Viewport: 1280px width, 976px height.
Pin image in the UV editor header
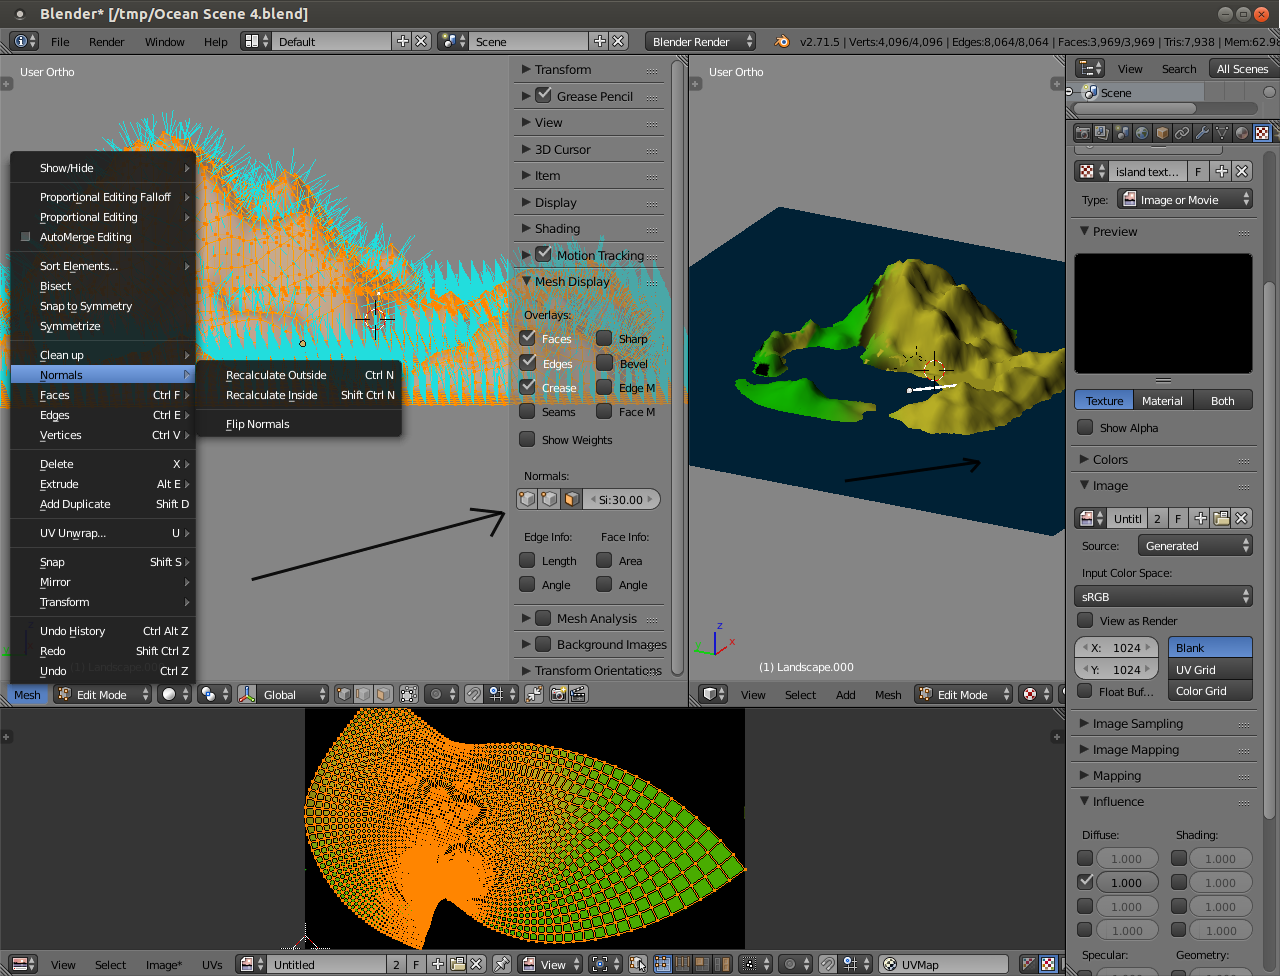pos(502,964)
